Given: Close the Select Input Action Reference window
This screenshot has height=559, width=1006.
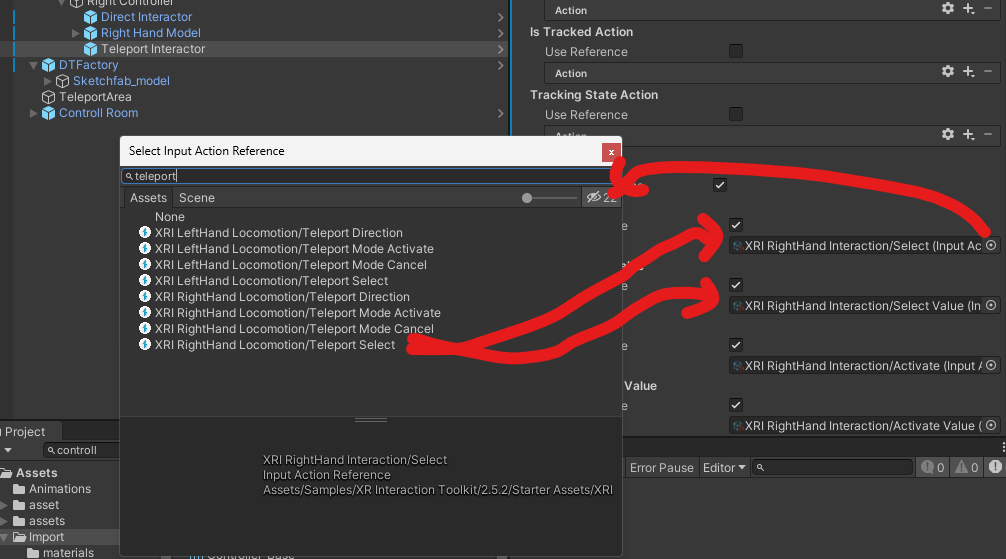Looking at the screenshot, I should [611, 152].
